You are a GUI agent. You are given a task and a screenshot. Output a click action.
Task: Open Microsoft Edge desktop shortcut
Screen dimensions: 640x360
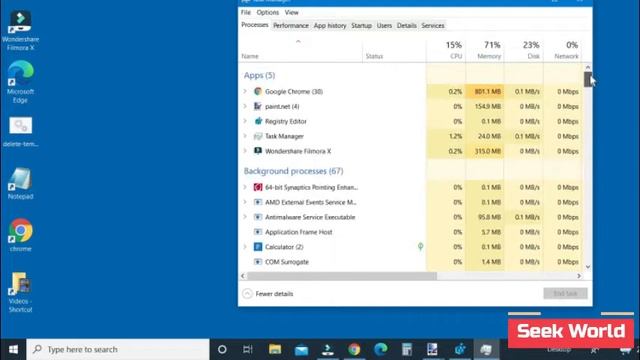pos(20,82)
